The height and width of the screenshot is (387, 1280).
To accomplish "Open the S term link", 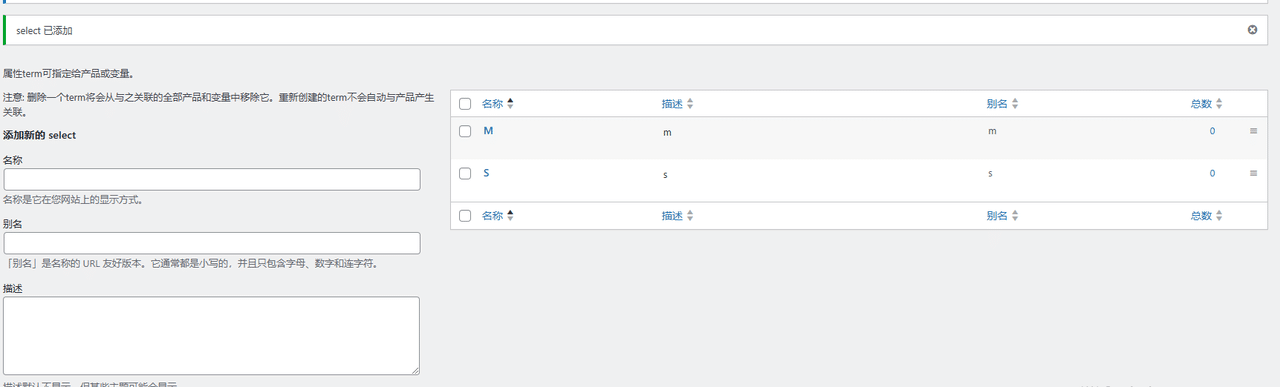I will (x=486, y=173).
